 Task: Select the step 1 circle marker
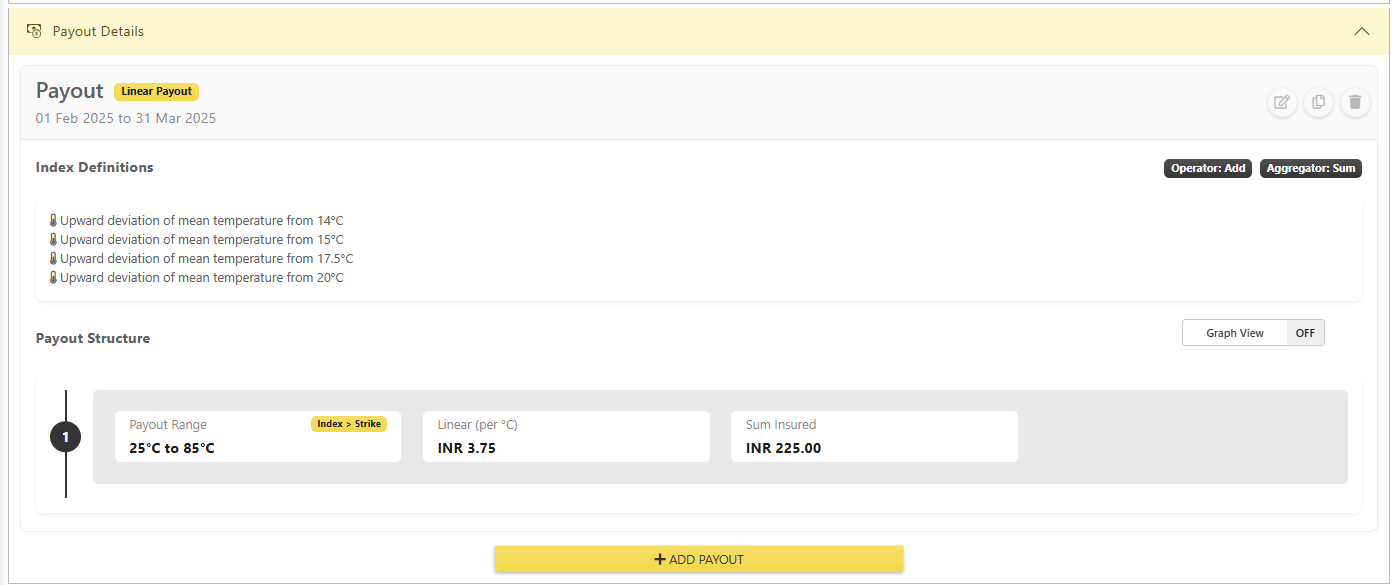(x=66, y=437)
